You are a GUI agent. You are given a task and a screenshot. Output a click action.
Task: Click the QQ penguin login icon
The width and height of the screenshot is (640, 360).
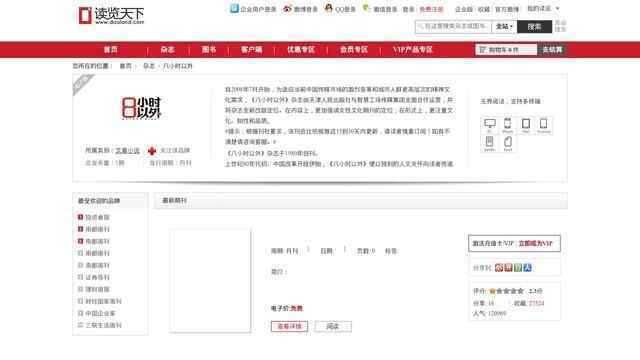tap(329, 8)
